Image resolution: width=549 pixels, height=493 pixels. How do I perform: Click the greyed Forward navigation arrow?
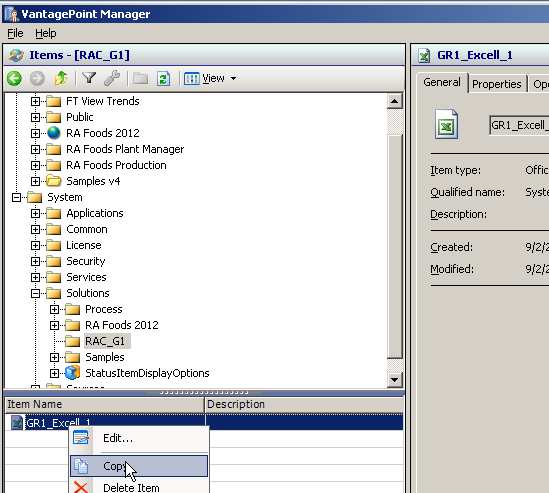(x=37, y=78)
